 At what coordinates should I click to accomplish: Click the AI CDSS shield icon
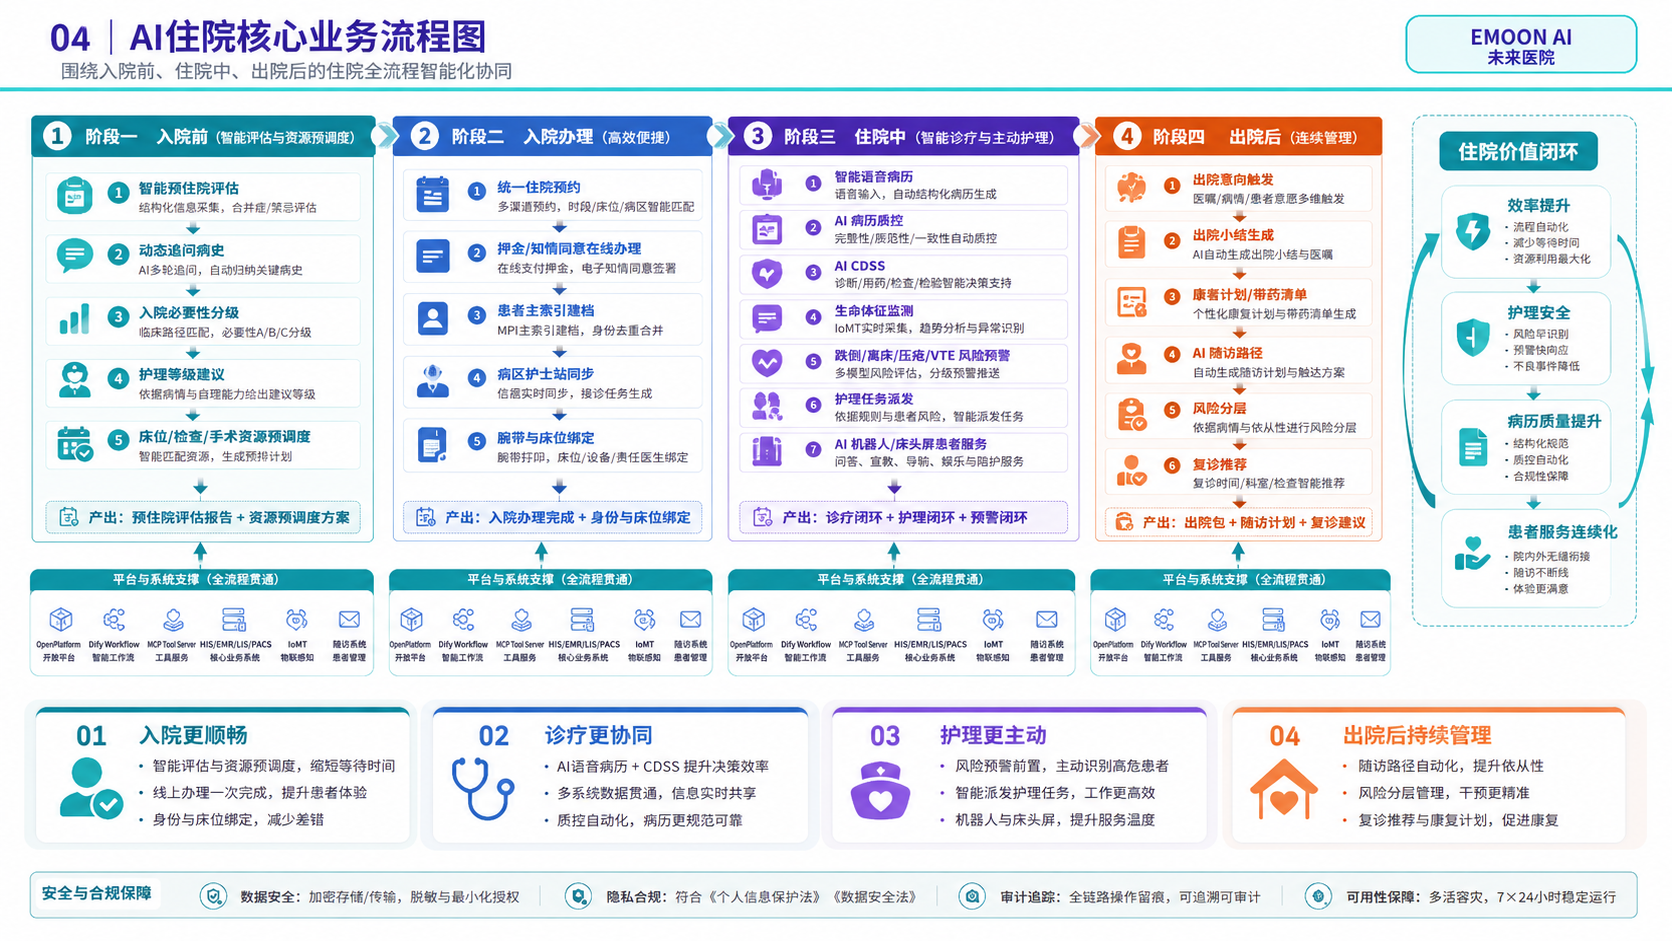point(767,273)
